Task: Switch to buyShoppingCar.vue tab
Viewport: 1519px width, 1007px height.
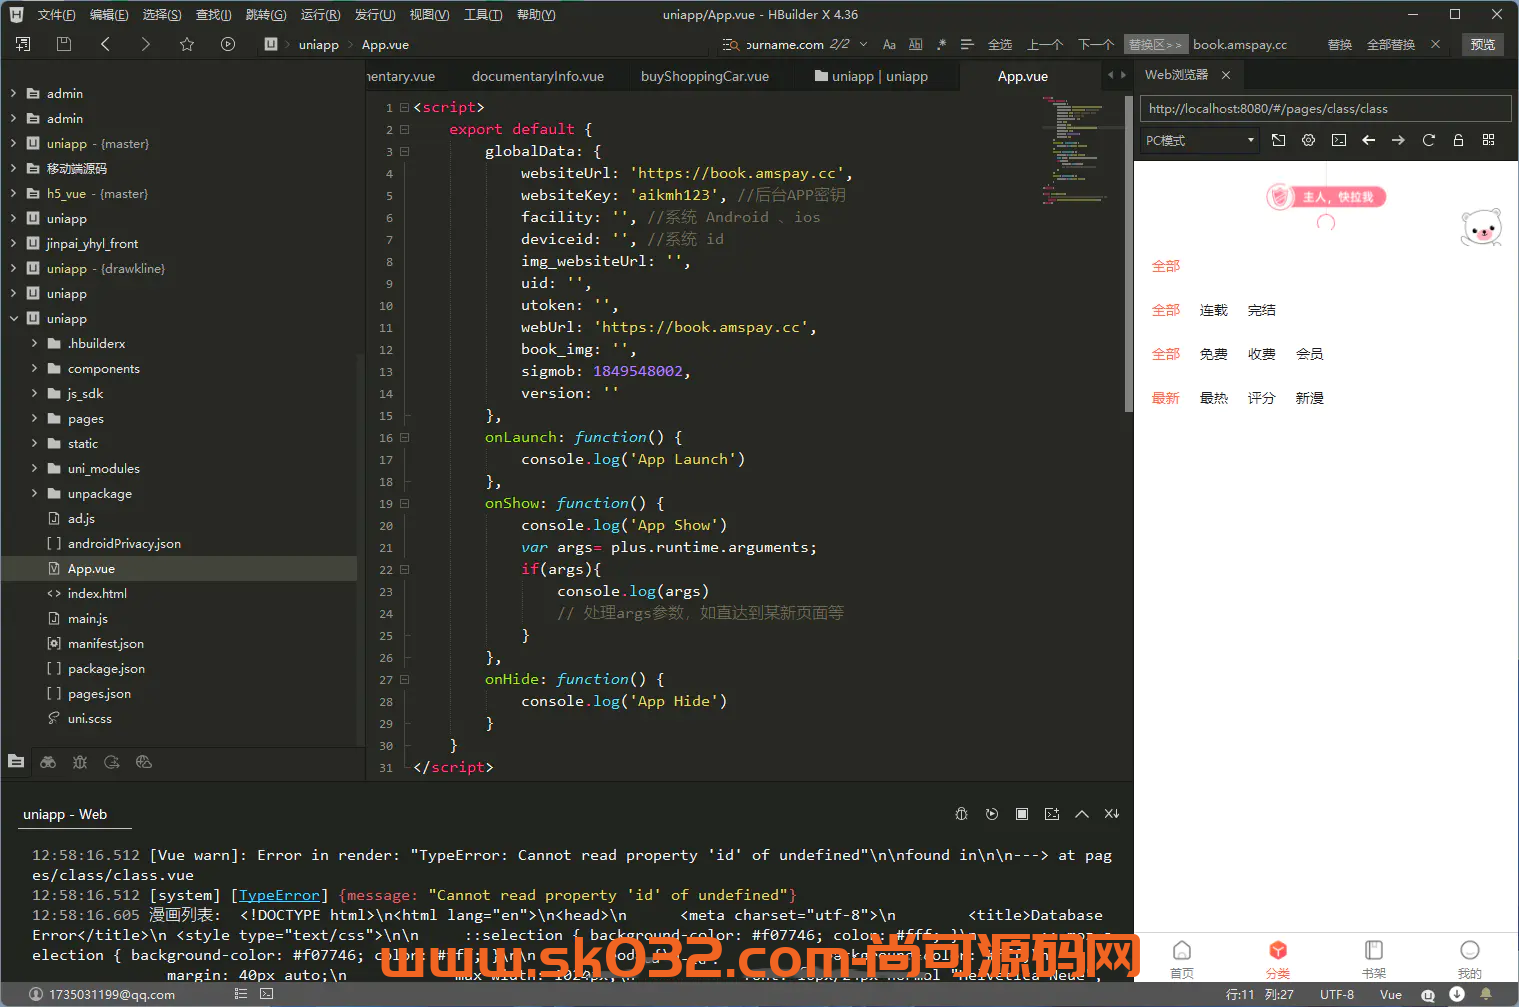Action: tap(705, 76)
